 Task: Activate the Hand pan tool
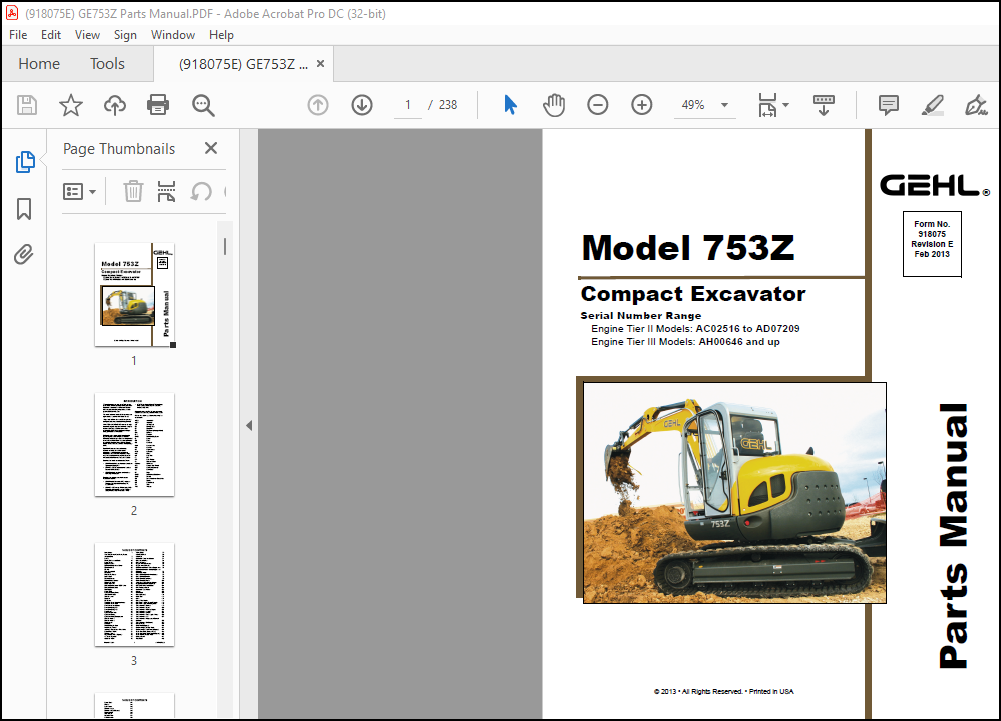point(553,105)
